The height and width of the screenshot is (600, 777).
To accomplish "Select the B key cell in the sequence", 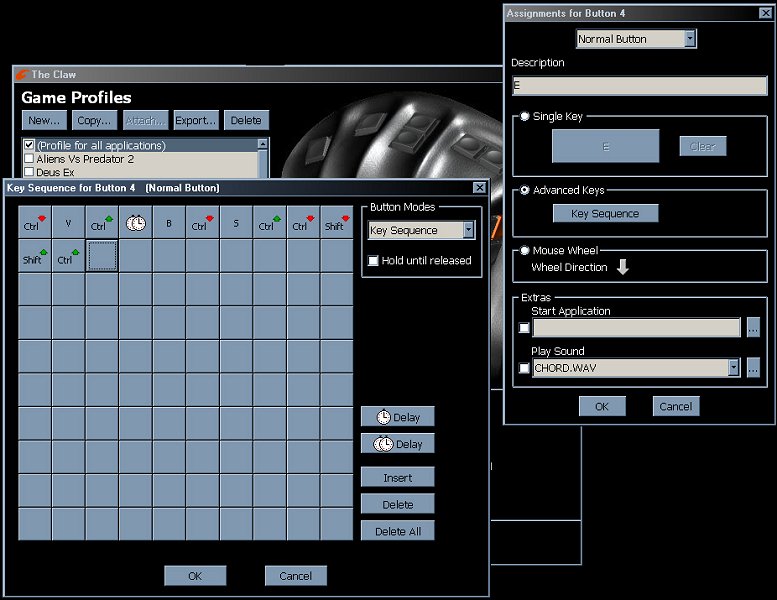I will click(x=169, y=223).
